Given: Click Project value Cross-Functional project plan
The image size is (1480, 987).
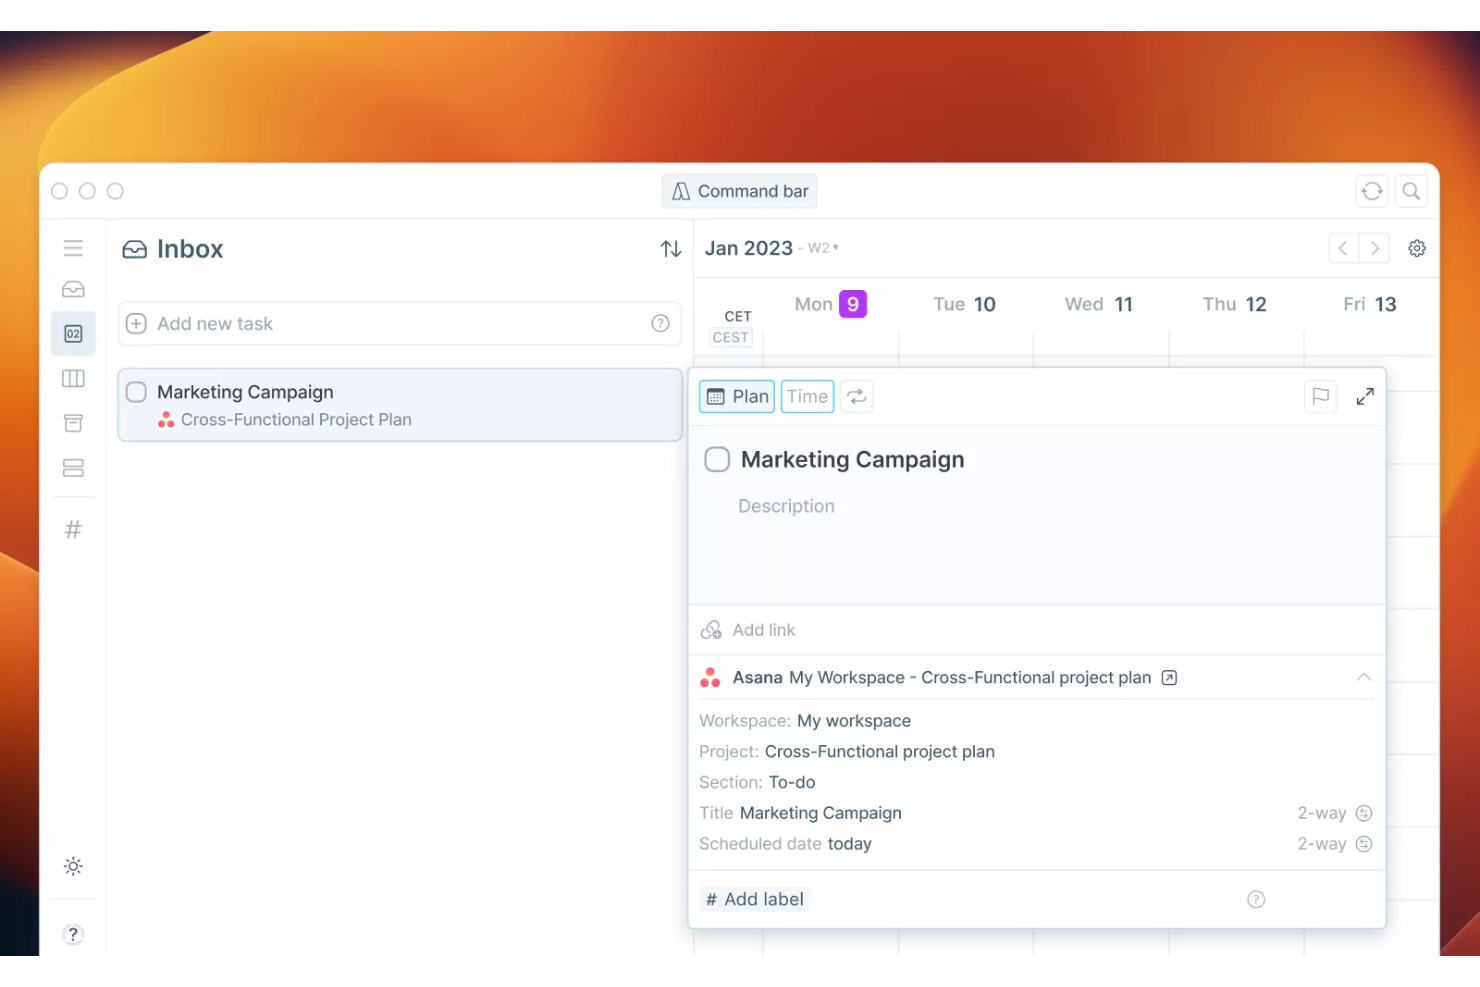Looking at the screenshot, I should pos(879,752).
